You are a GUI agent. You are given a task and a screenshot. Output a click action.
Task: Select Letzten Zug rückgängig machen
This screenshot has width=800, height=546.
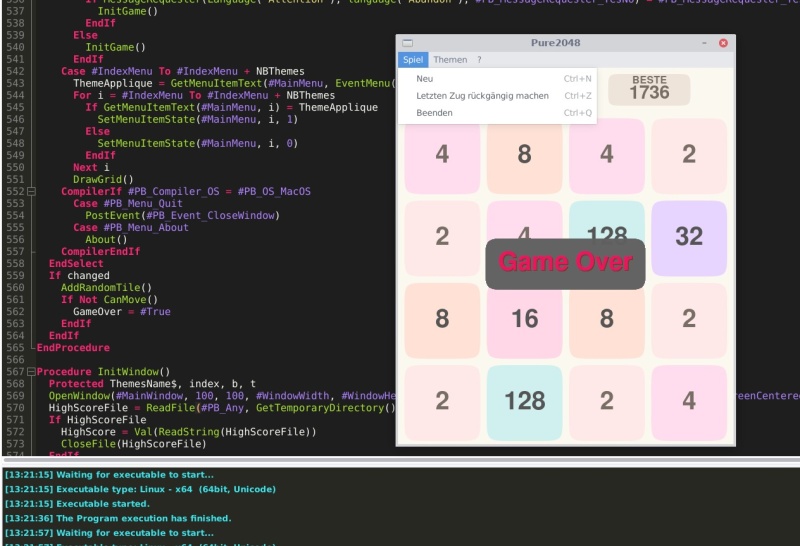pyautogui.click(x=497, y=95)
